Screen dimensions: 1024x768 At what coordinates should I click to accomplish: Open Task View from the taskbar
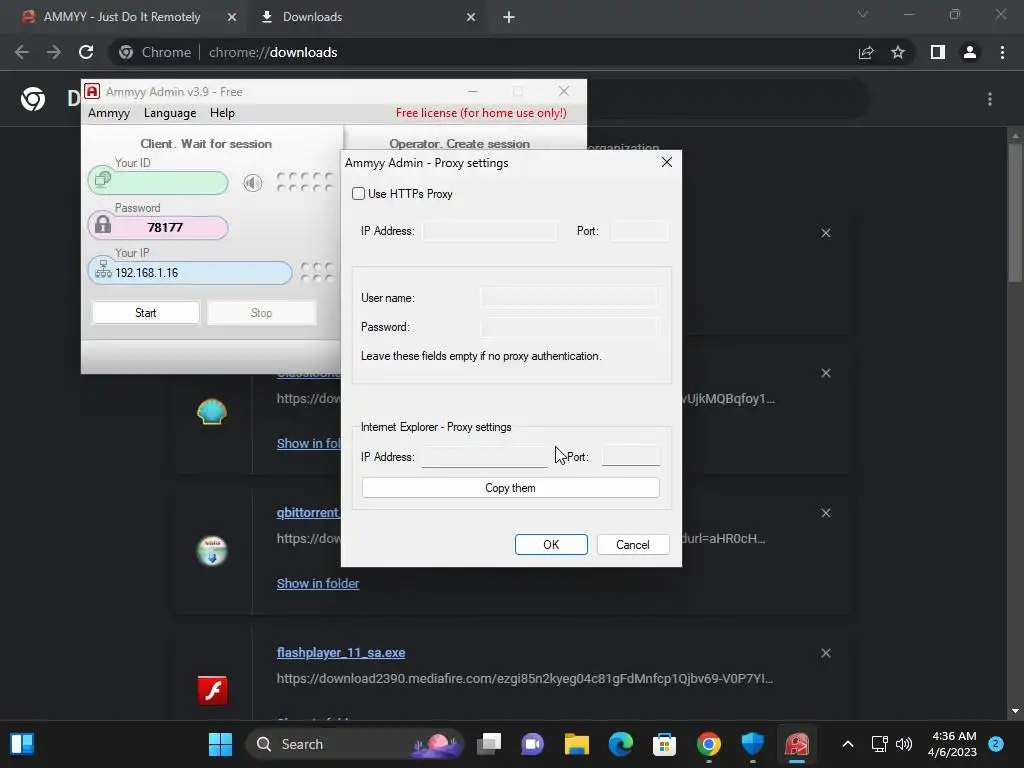point(488,744)
